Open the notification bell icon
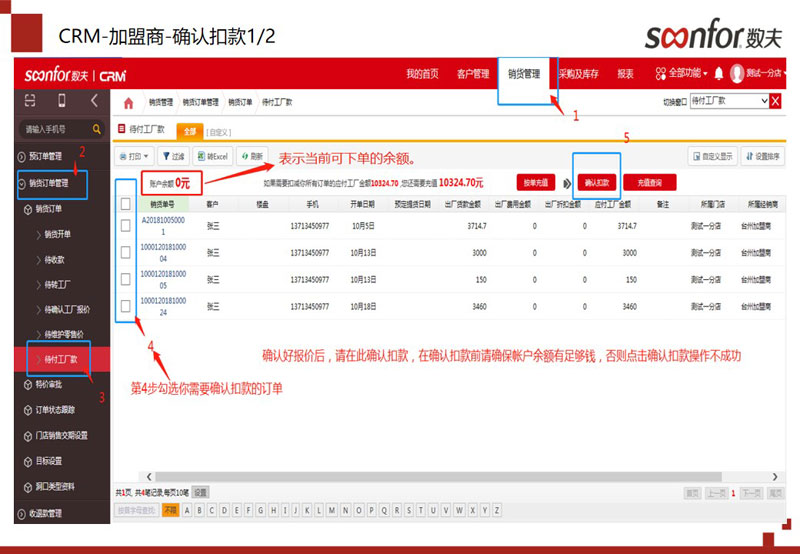The height and width of the screenshot is (554, 800). point(718,73)
